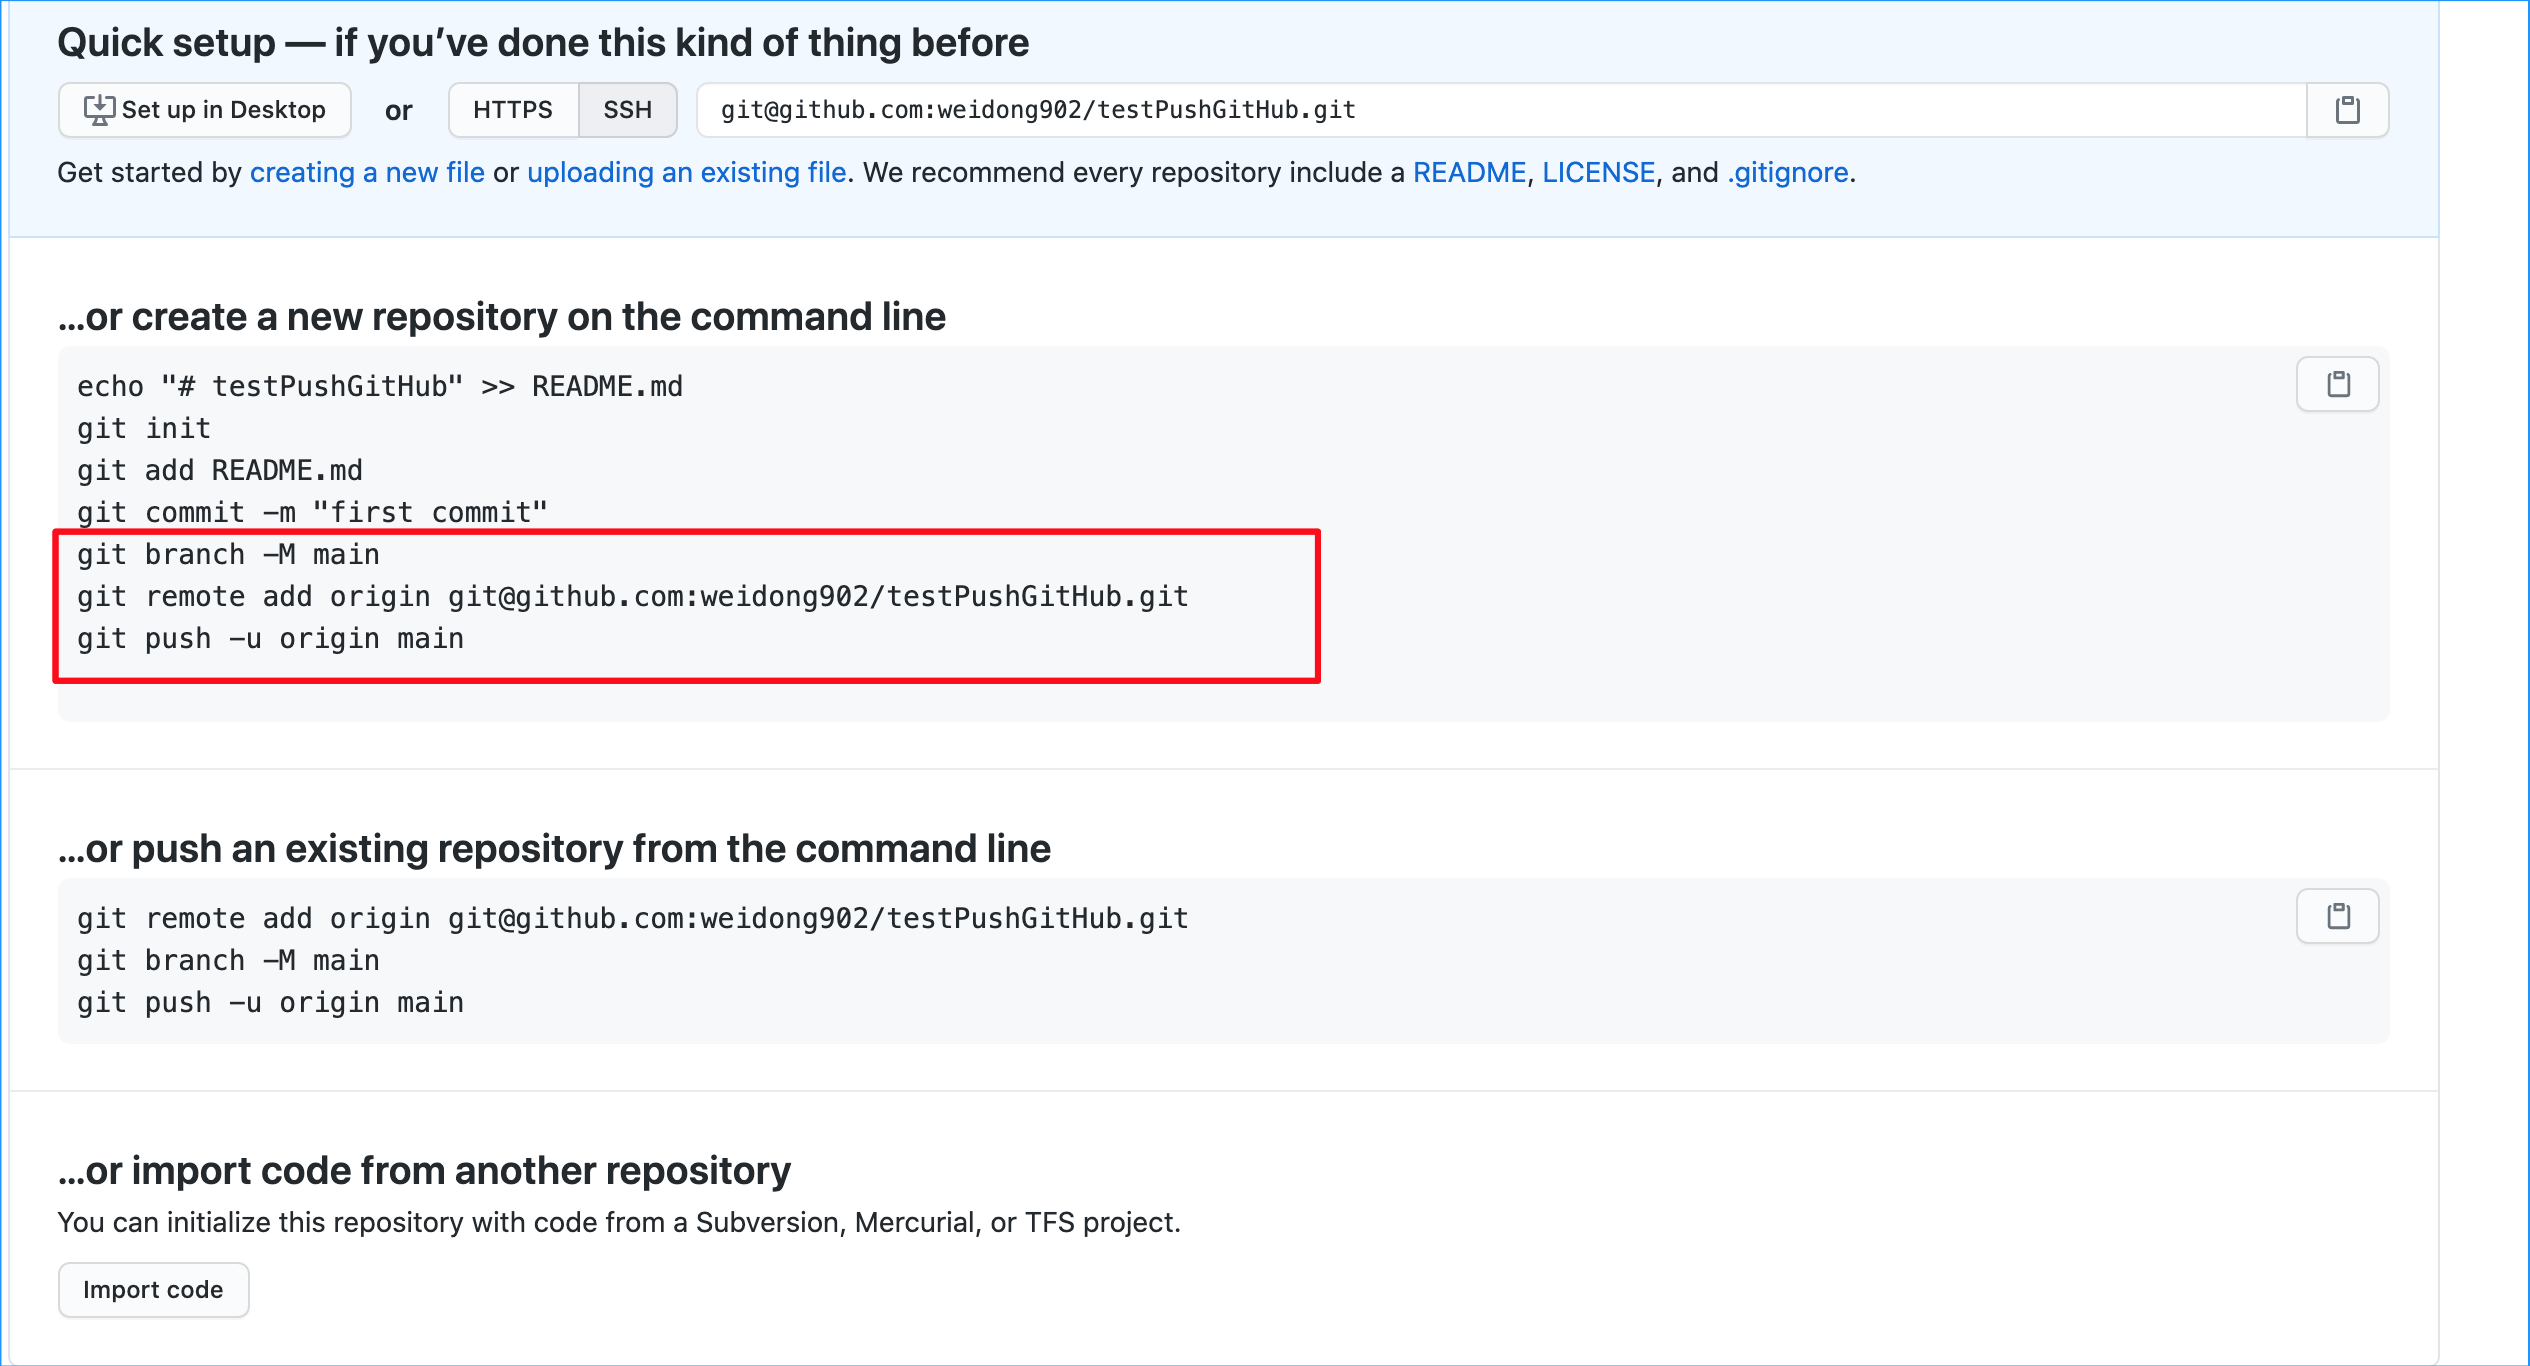
Task: Click the Quick setup heading
Action: (x=543, y=43)
